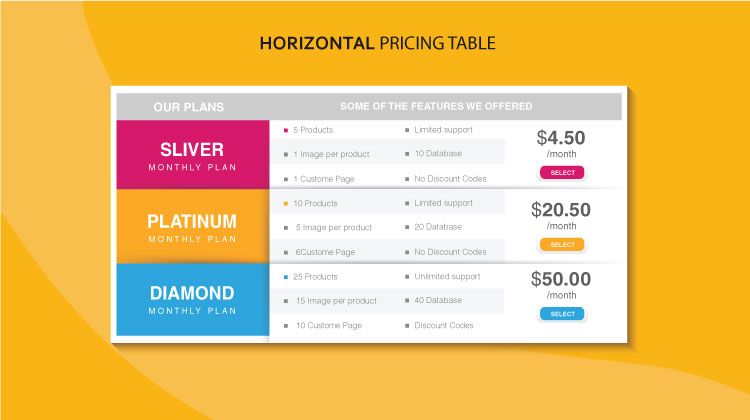Click the $4.50 price text
The height and width of the screenshot is (420, 750).
coord(561,138)
